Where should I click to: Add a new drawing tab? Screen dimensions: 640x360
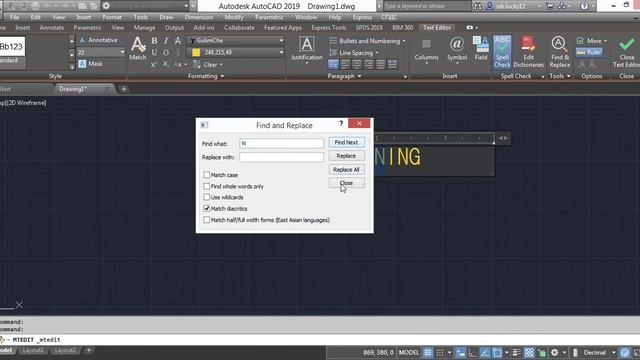(124, 89)
